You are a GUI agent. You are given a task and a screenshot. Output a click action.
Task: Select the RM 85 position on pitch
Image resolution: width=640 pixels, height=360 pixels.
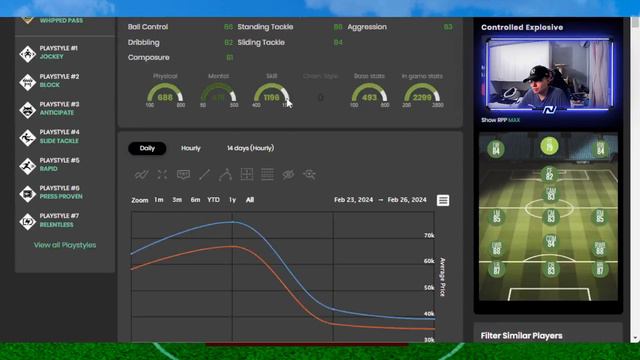coord(600,217)
